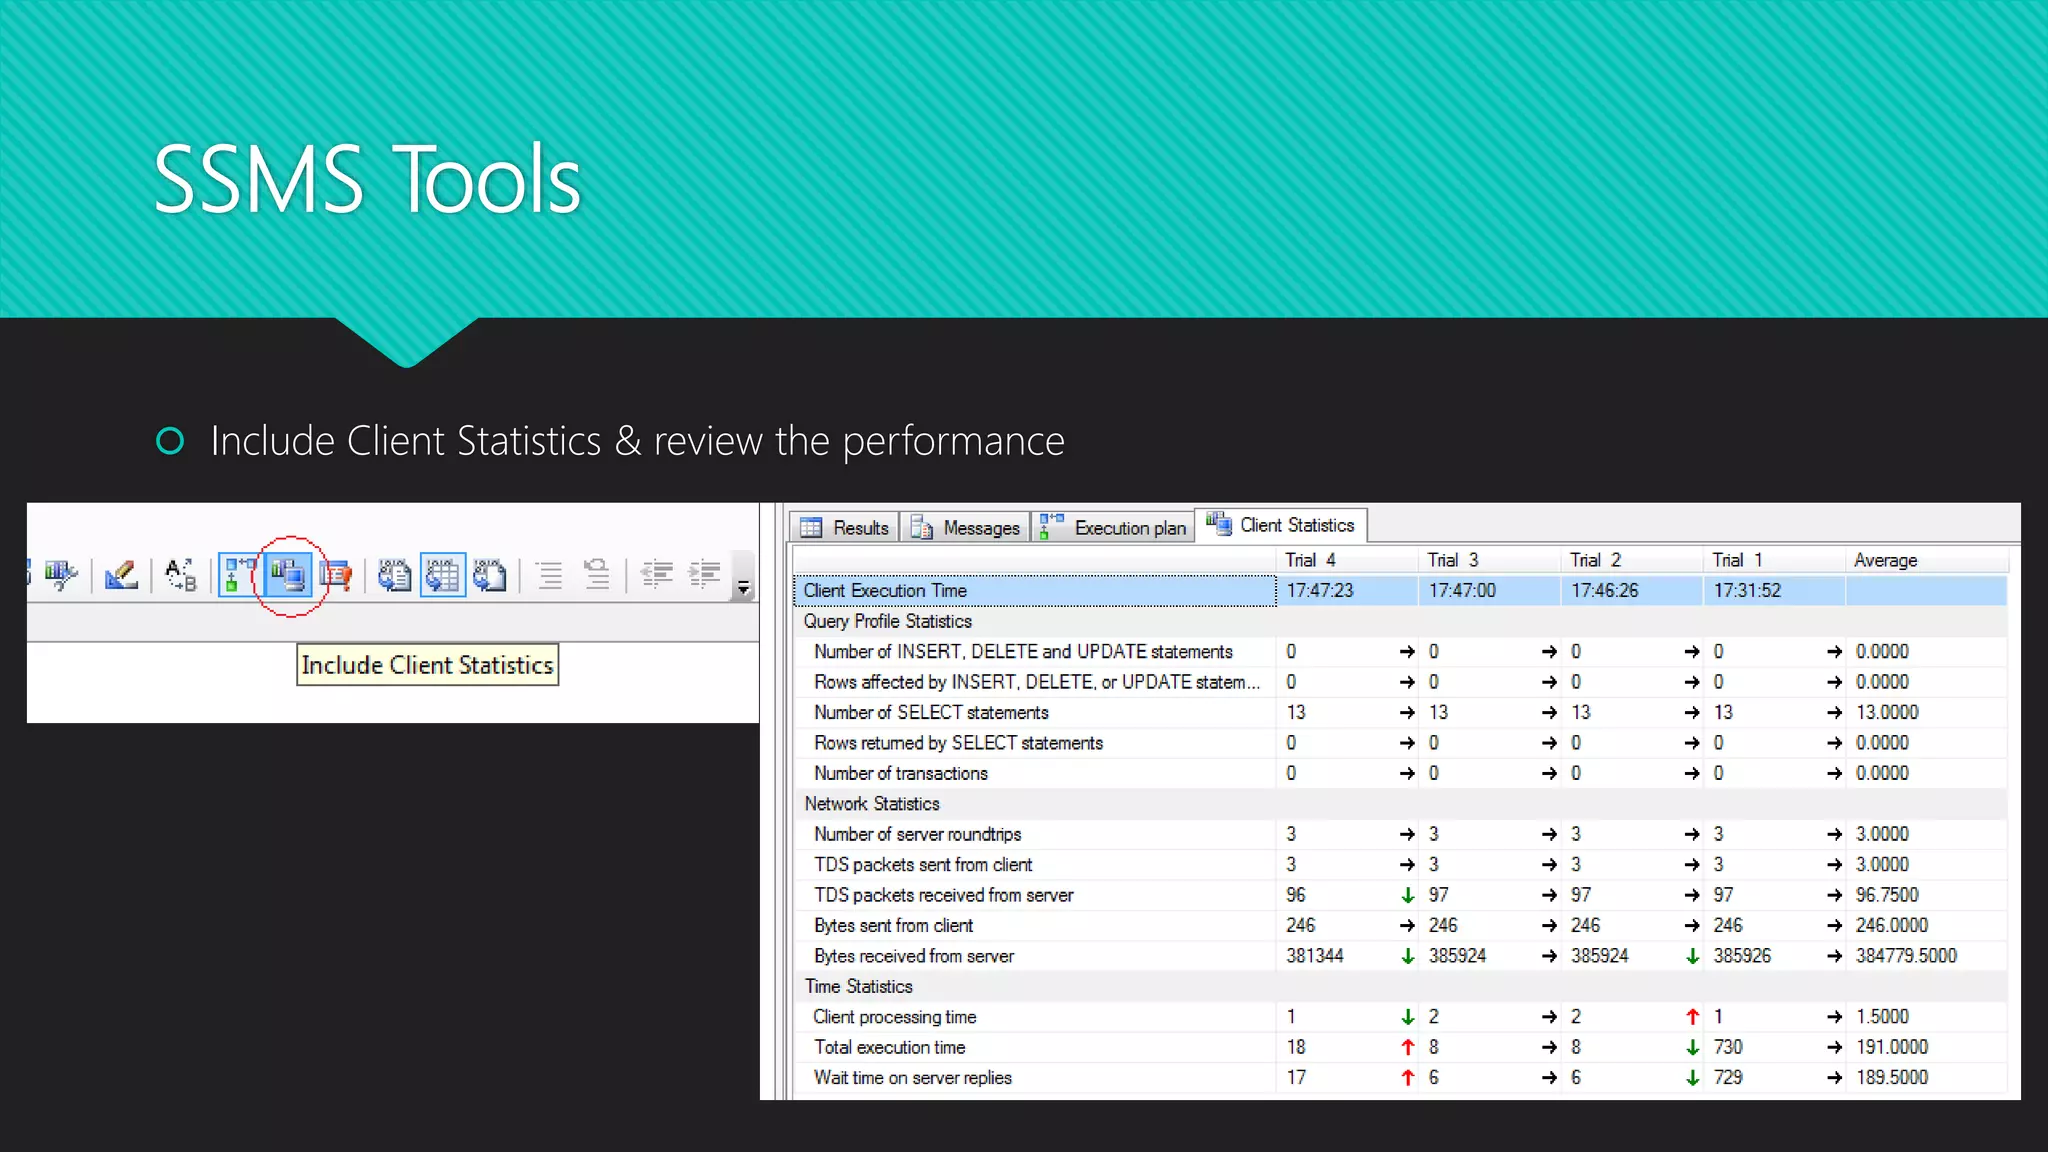This screenshot has height=1152, width=2048.
Task: Click the 17:46:26 execution time cell
Action: tap(1631, 591)
